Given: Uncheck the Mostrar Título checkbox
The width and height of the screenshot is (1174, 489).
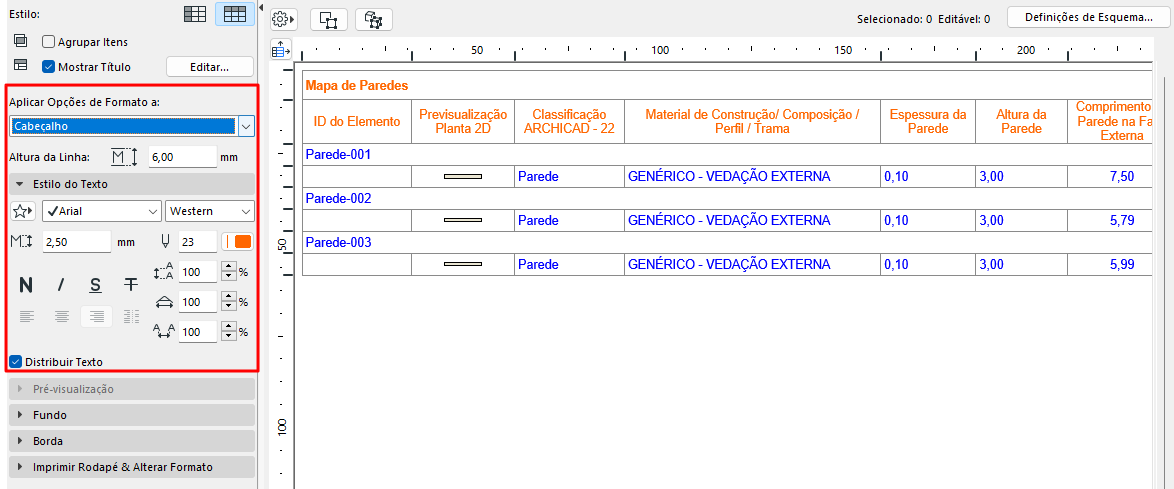Looking at the screenshot, I should 49,67.
